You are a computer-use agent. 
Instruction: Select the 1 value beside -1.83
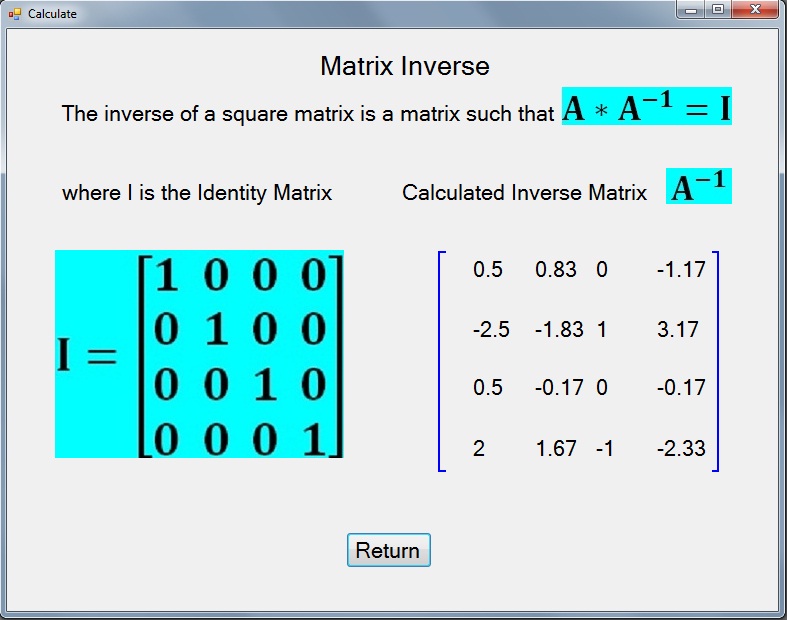pyautogui.click(x=602, y=330)
